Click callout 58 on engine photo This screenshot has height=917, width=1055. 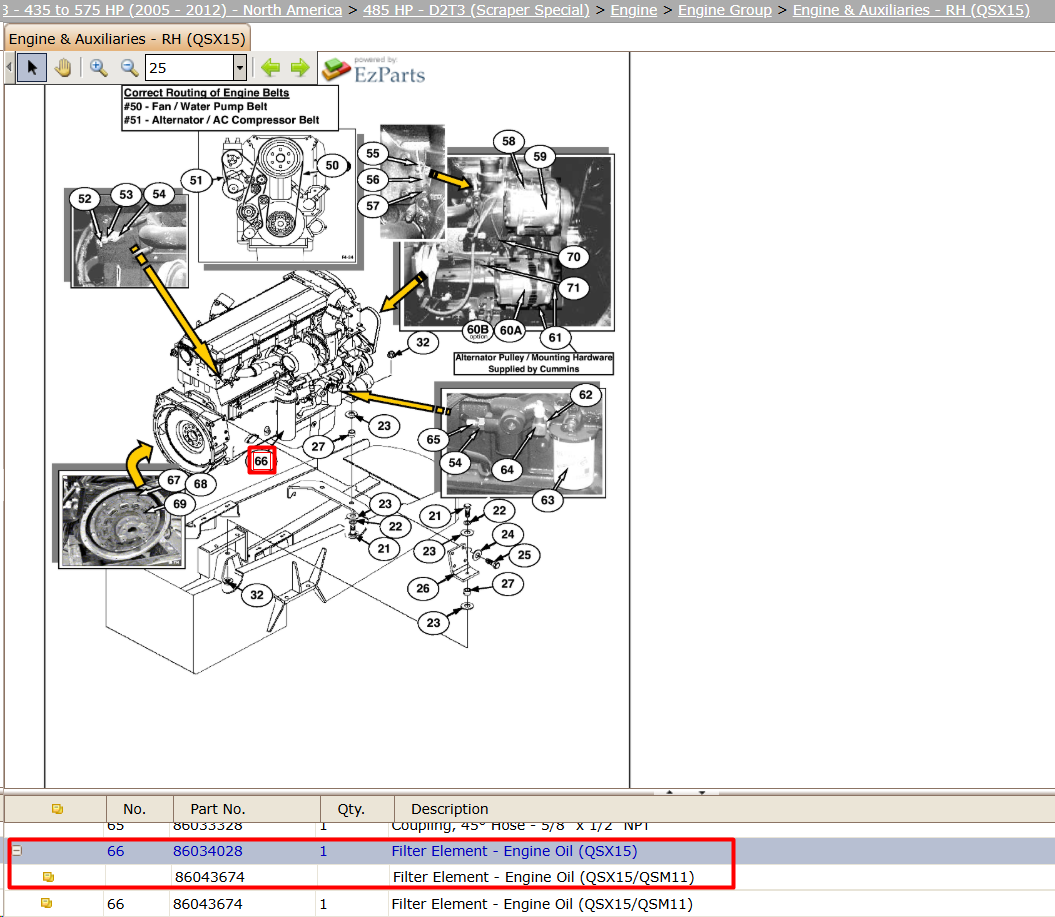point(509,141)
